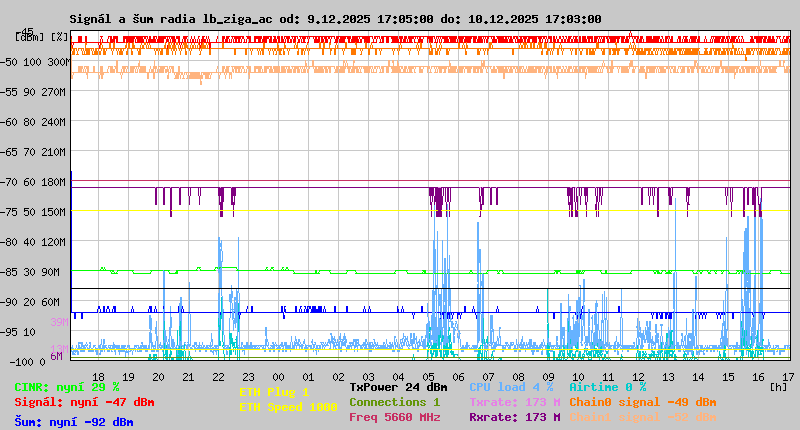
Task: Select the TxPower 24 dBm label
Action: pos(398,387)
